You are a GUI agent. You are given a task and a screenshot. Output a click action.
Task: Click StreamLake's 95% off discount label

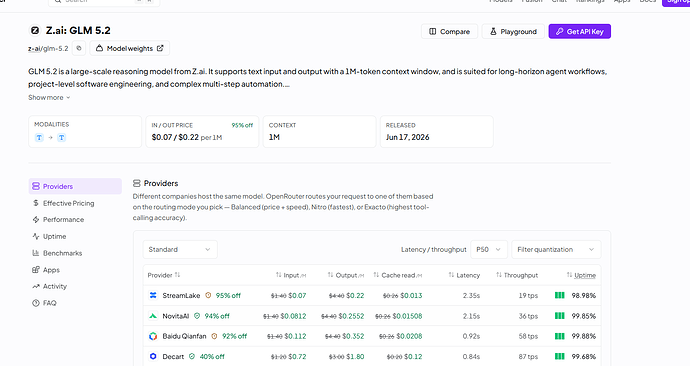click(228, 296)
